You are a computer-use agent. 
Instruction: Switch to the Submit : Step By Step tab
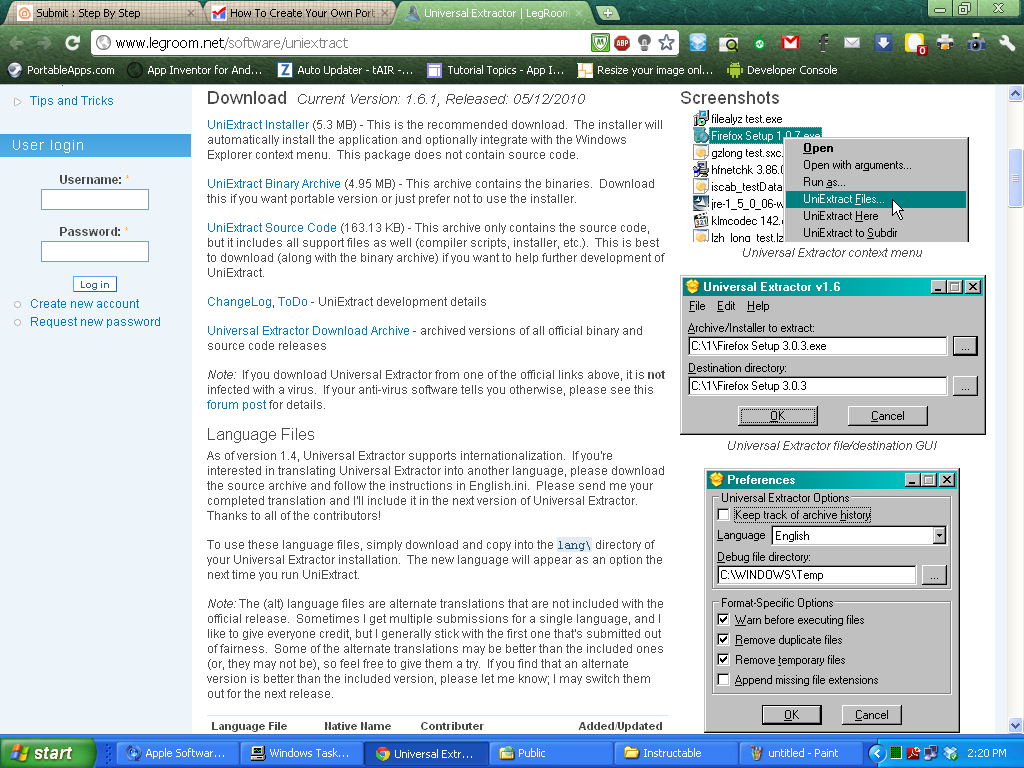104,13
